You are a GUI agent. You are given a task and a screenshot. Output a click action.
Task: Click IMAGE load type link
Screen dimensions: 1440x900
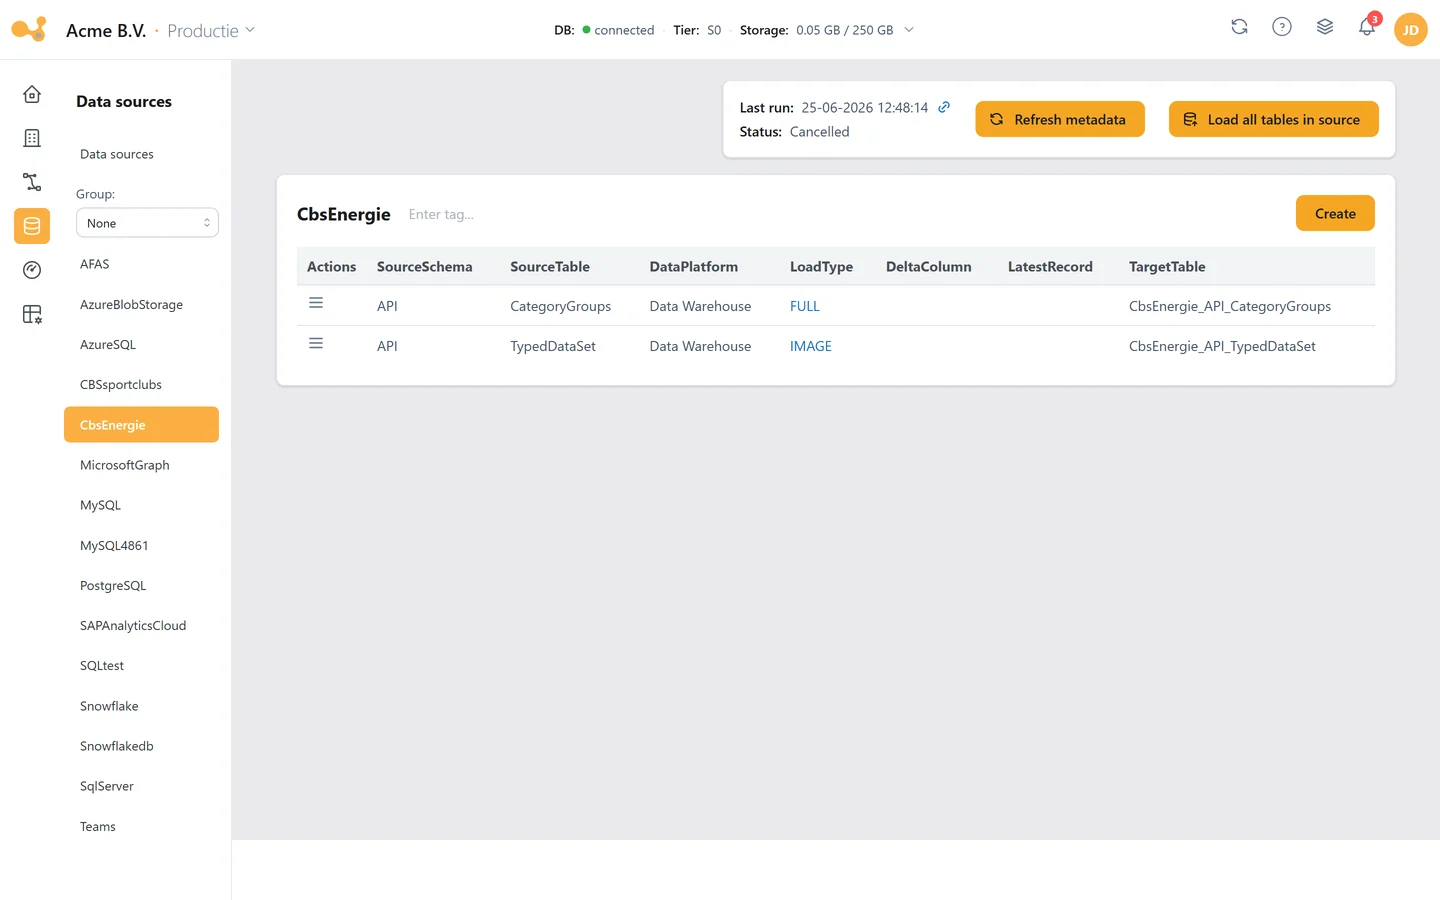[x=811, y=346]
